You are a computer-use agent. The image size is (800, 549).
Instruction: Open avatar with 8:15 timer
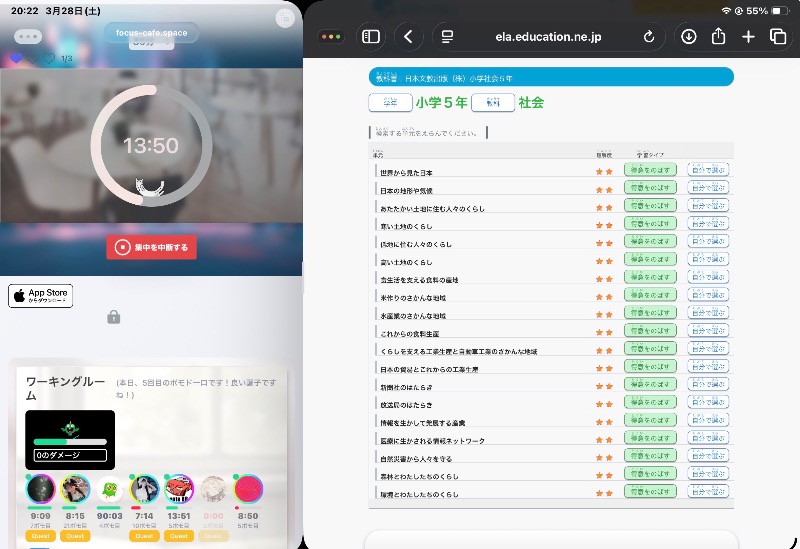tap(75, 489)
